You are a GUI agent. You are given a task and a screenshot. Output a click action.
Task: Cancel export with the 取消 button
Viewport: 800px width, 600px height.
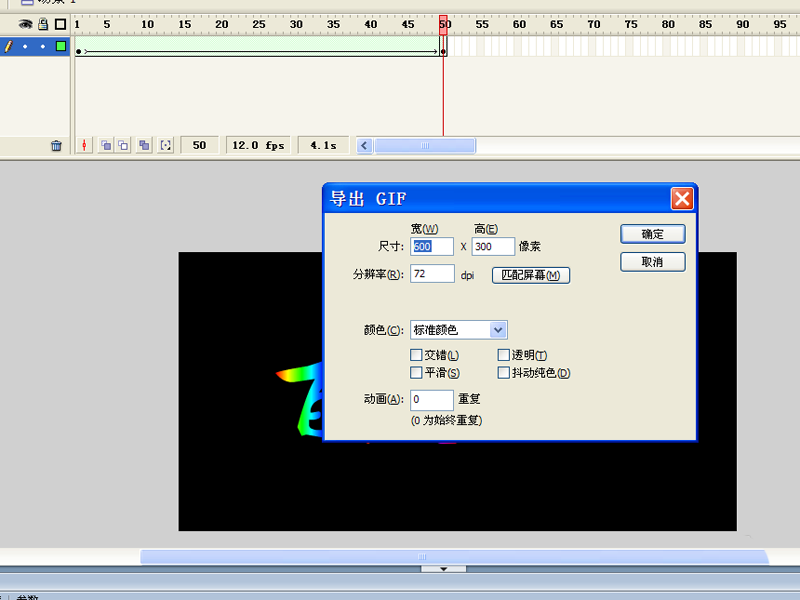[x=653, y=262]
